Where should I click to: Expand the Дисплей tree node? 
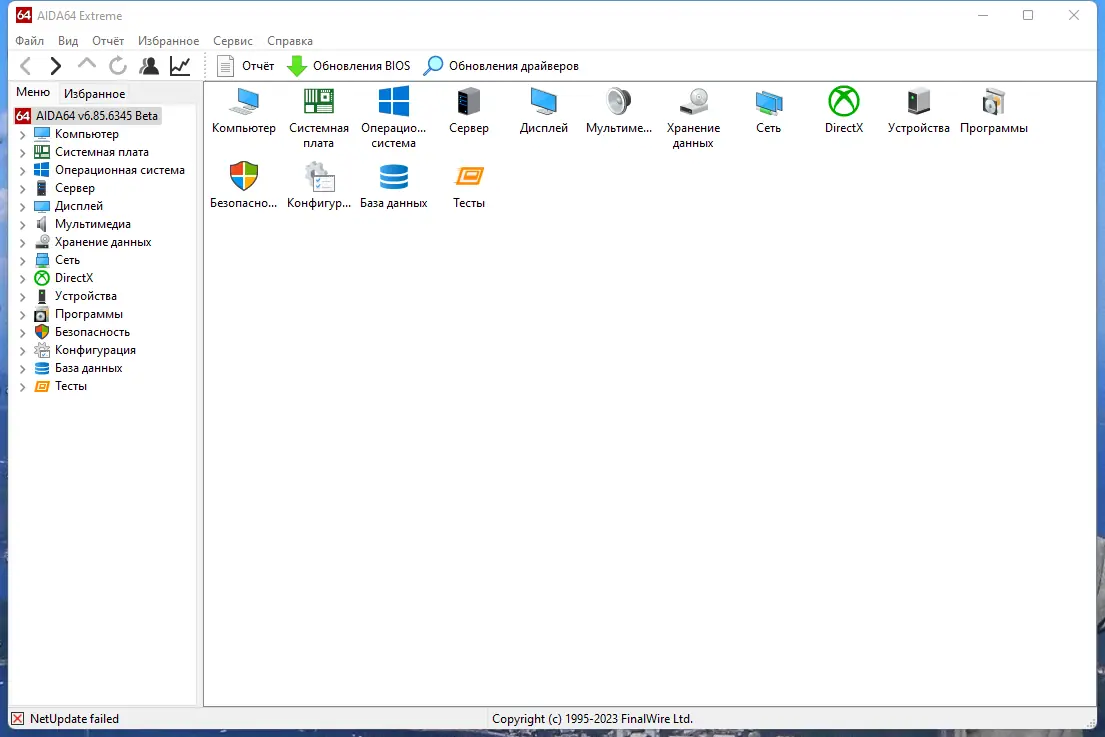pyautogui.click(x=23, y=206)
